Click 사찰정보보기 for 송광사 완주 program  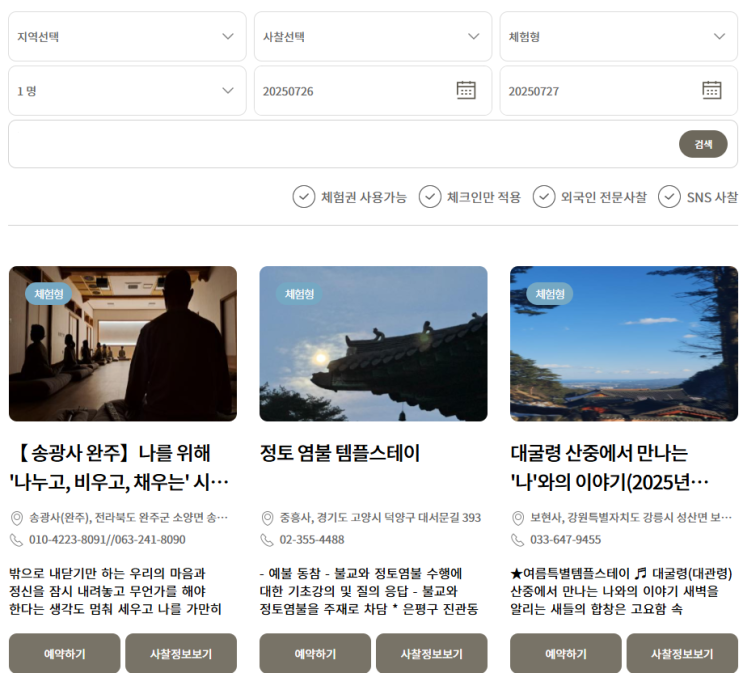coord(181,654)
